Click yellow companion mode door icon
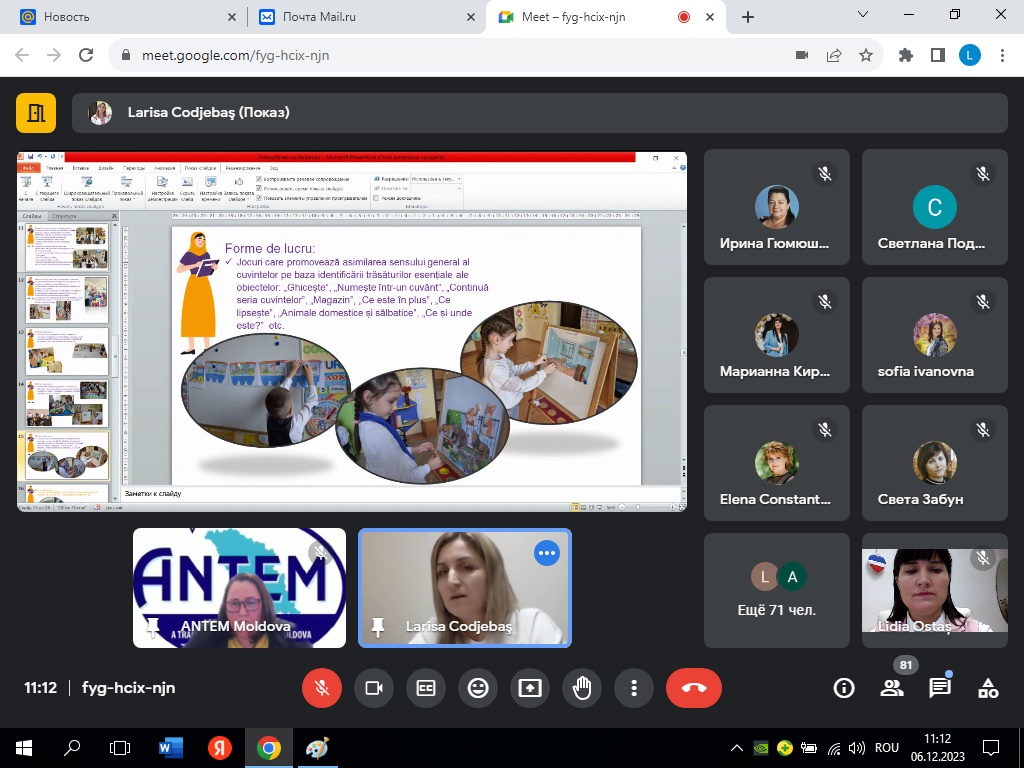 click(x=36, y=113)
